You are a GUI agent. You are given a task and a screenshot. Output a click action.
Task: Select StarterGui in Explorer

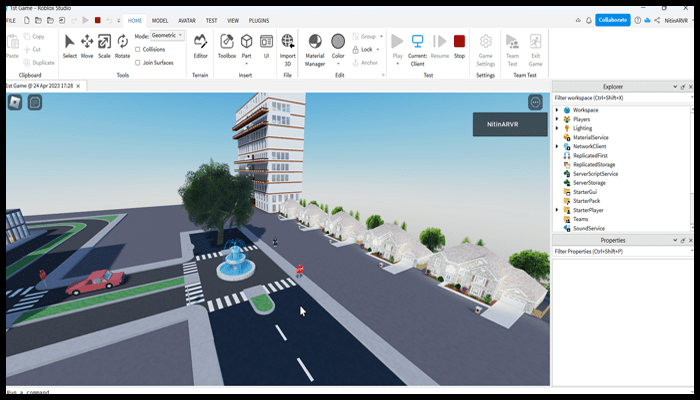pos(584,192)
